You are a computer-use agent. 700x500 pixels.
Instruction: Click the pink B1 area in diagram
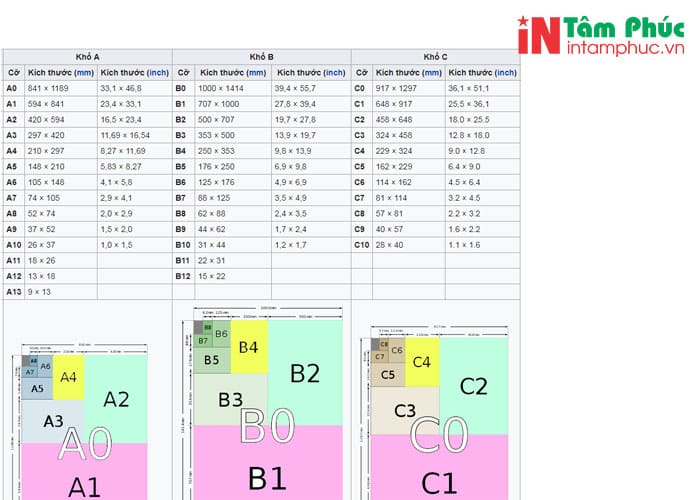pyautogui.click(x=266, y=477)
